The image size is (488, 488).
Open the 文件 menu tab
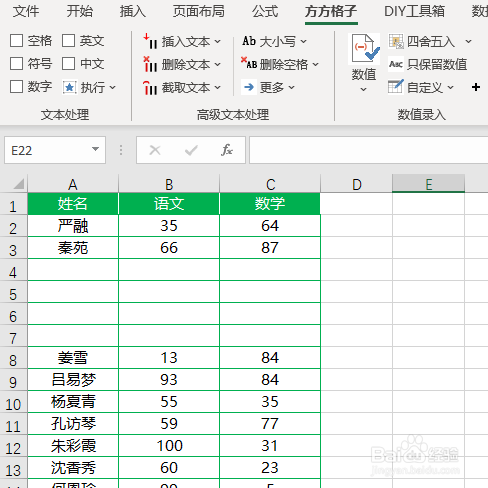(x=26, y=11)
